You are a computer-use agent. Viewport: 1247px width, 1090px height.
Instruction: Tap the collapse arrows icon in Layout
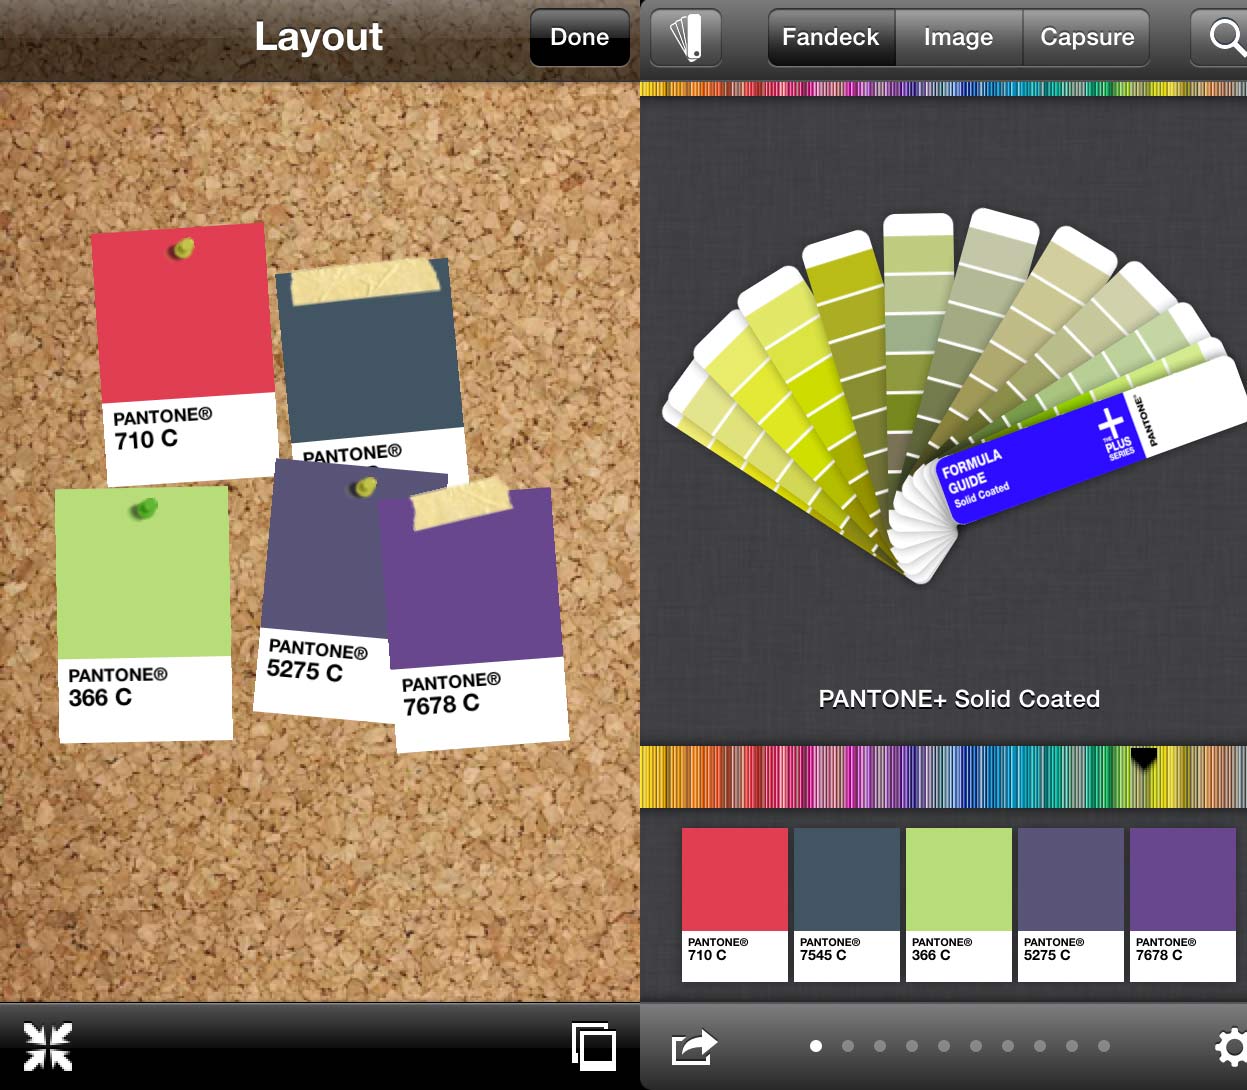click(48, 1046)
